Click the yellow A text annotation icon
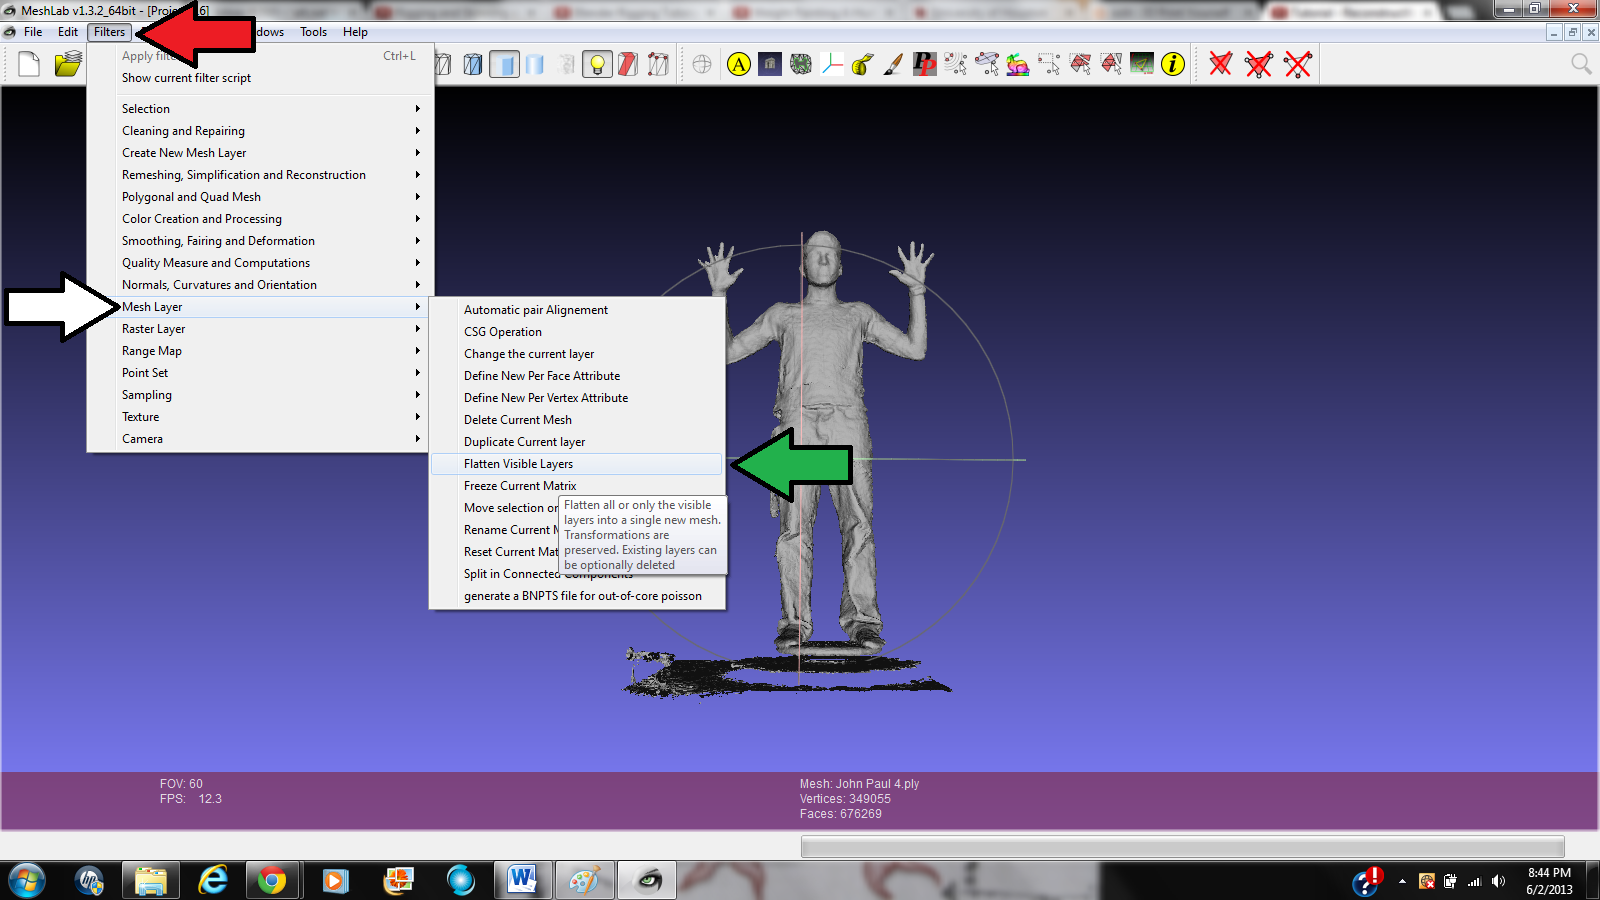Viewport: 1600px width, 900px height. [x=740, y=64]
